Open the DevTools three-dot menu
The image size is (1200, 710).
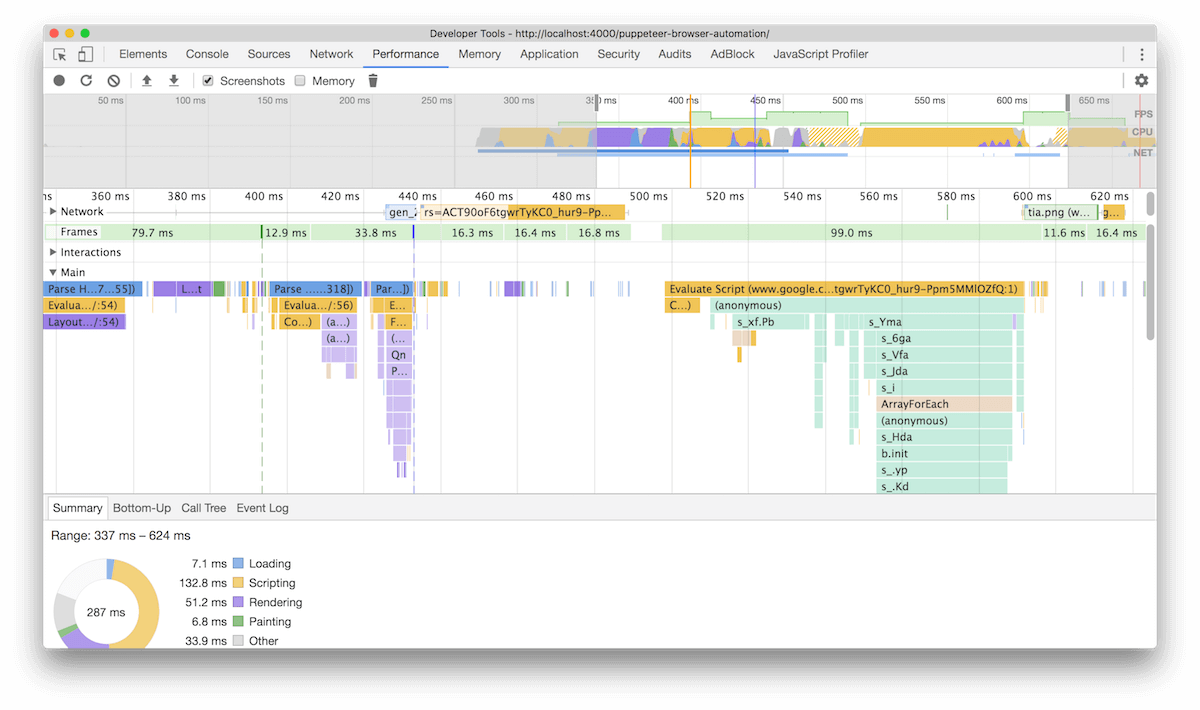1142,53
